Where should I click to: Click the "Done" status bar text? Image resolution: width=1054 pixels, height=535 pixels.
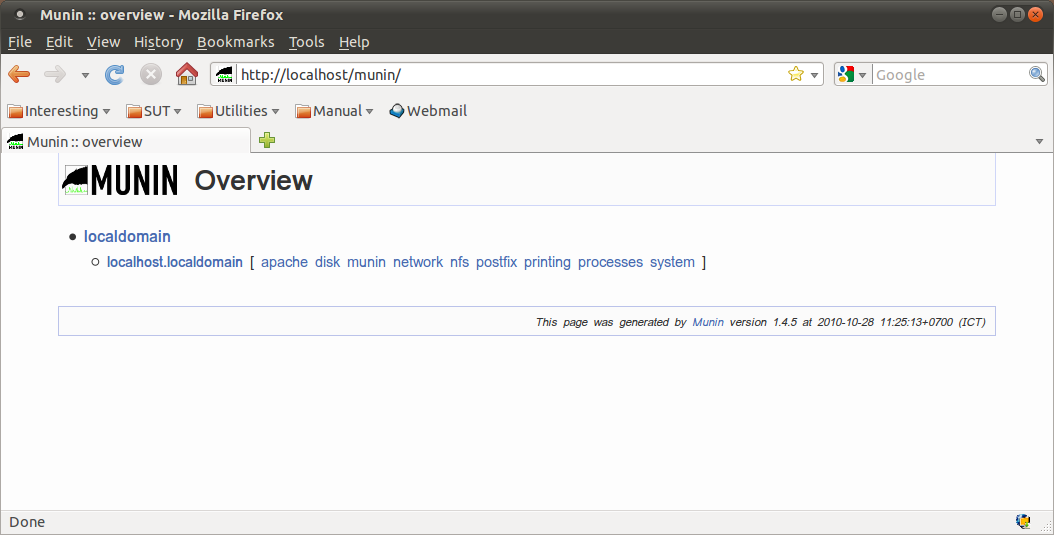[x=27, y=522]
